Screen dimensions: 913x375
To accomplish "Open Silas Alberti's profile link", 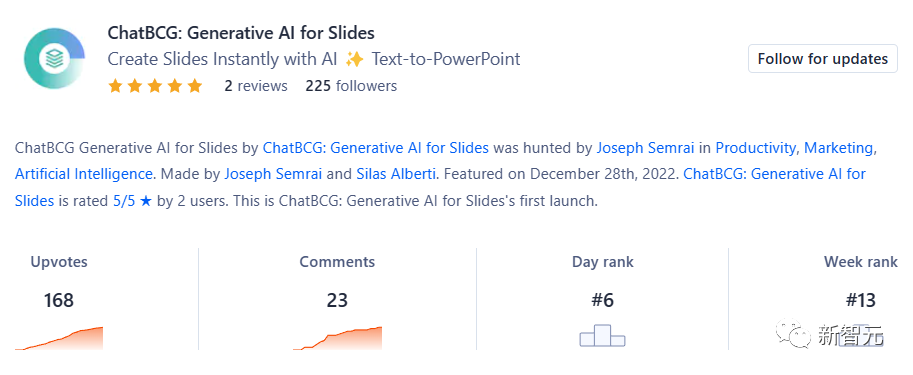I will pos(397,174).
